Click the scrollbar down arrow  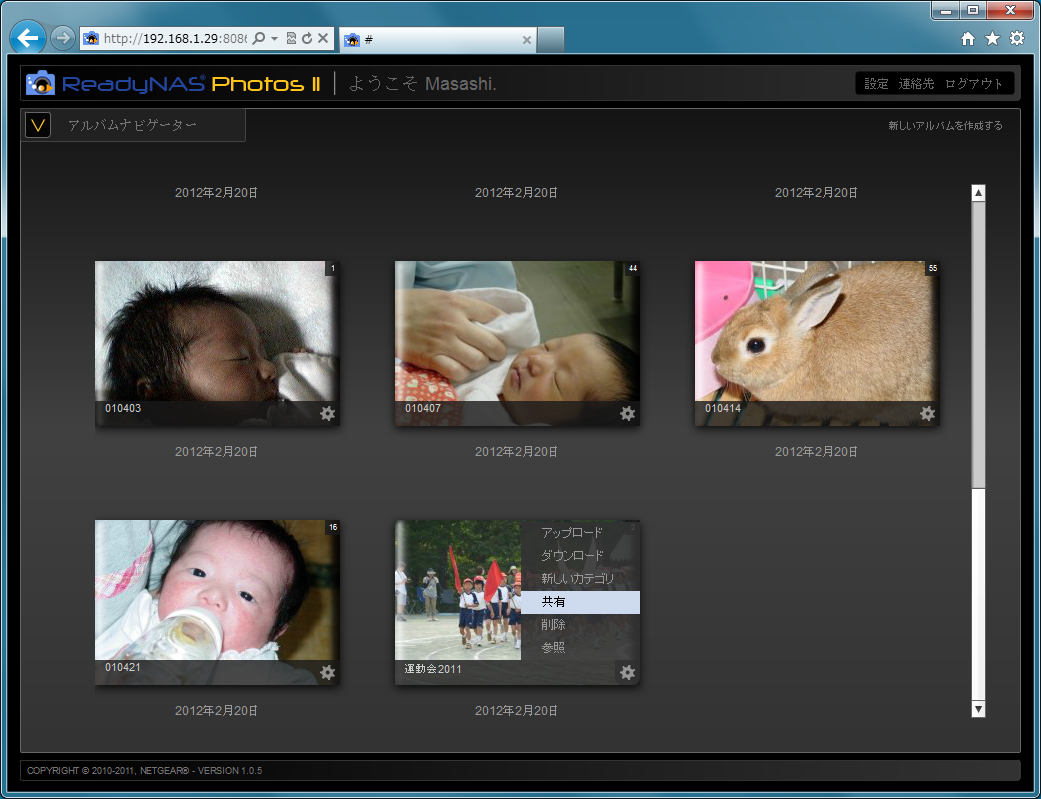point(978,709)
